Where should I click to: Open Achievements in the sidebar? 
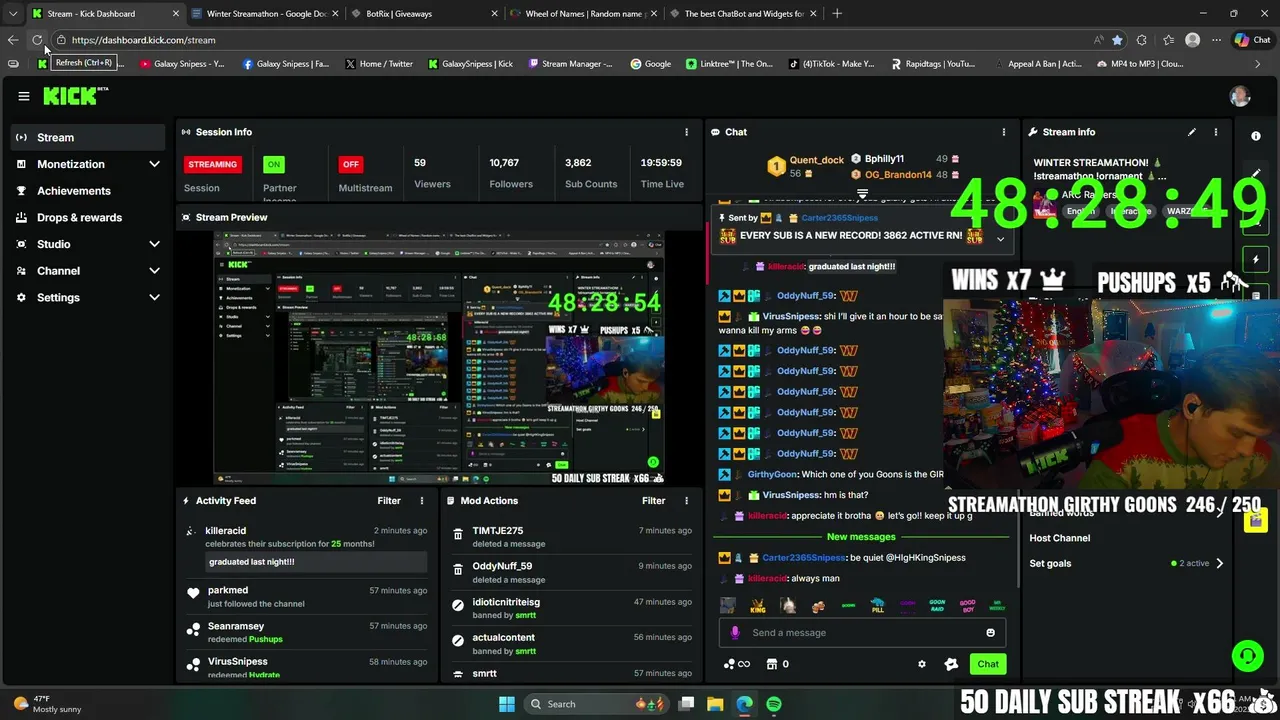[x=88, y=191]
